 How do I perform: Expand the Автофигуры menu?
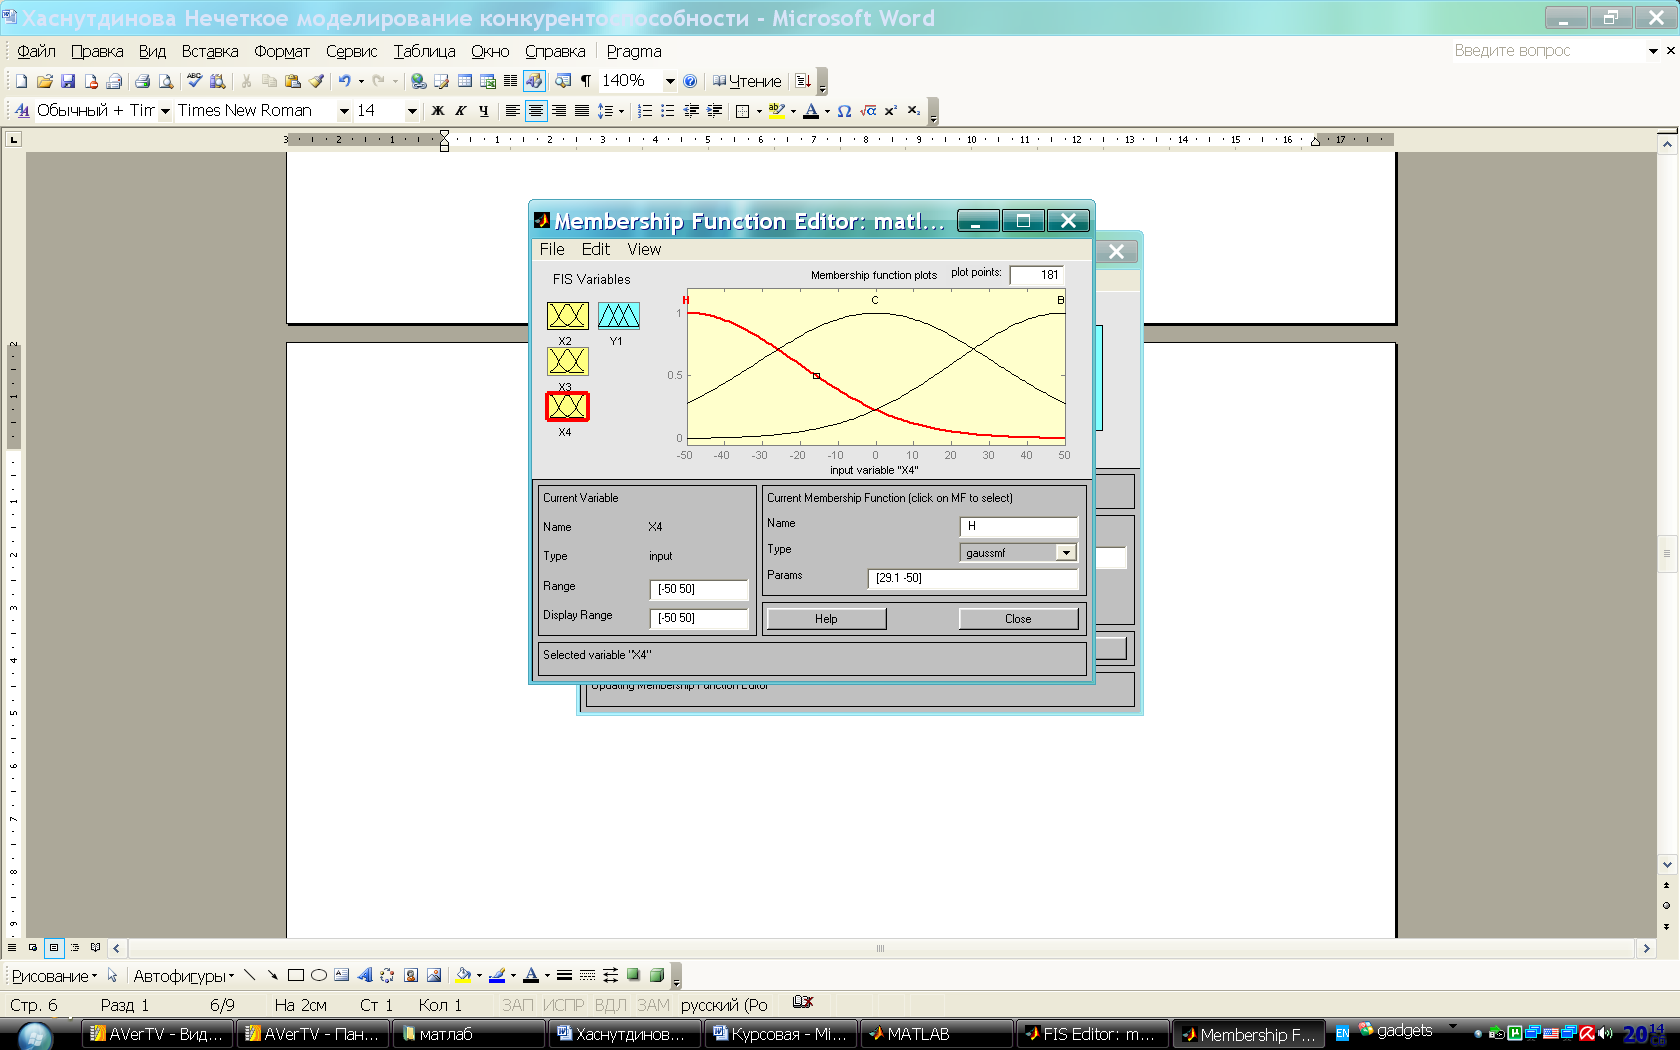click(x=184, y=976)
